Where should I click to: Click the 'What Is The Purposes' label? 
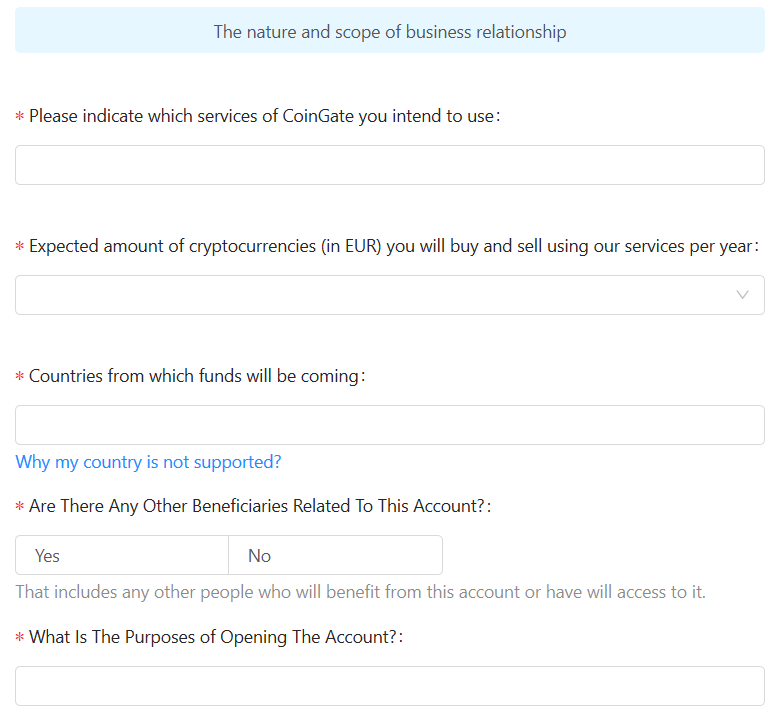tap(216, 637)
